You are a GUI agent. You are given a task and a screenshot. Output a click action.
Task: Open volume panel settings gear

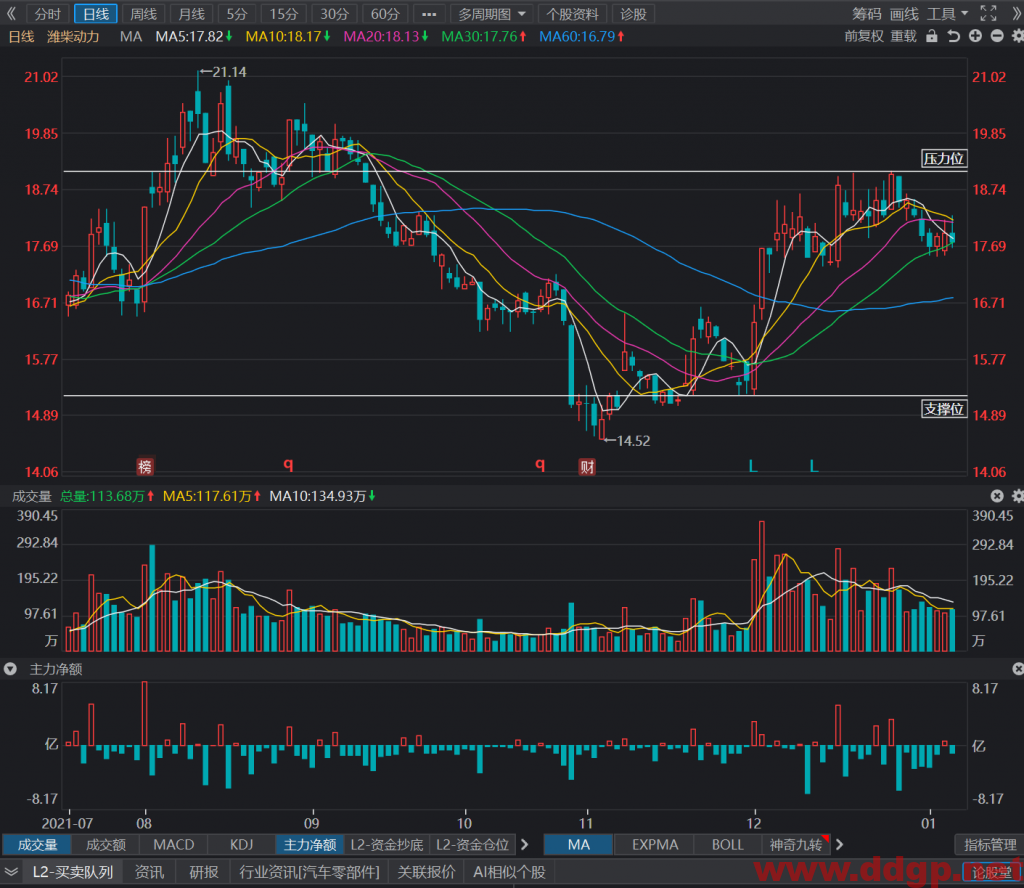[1017, 496]
